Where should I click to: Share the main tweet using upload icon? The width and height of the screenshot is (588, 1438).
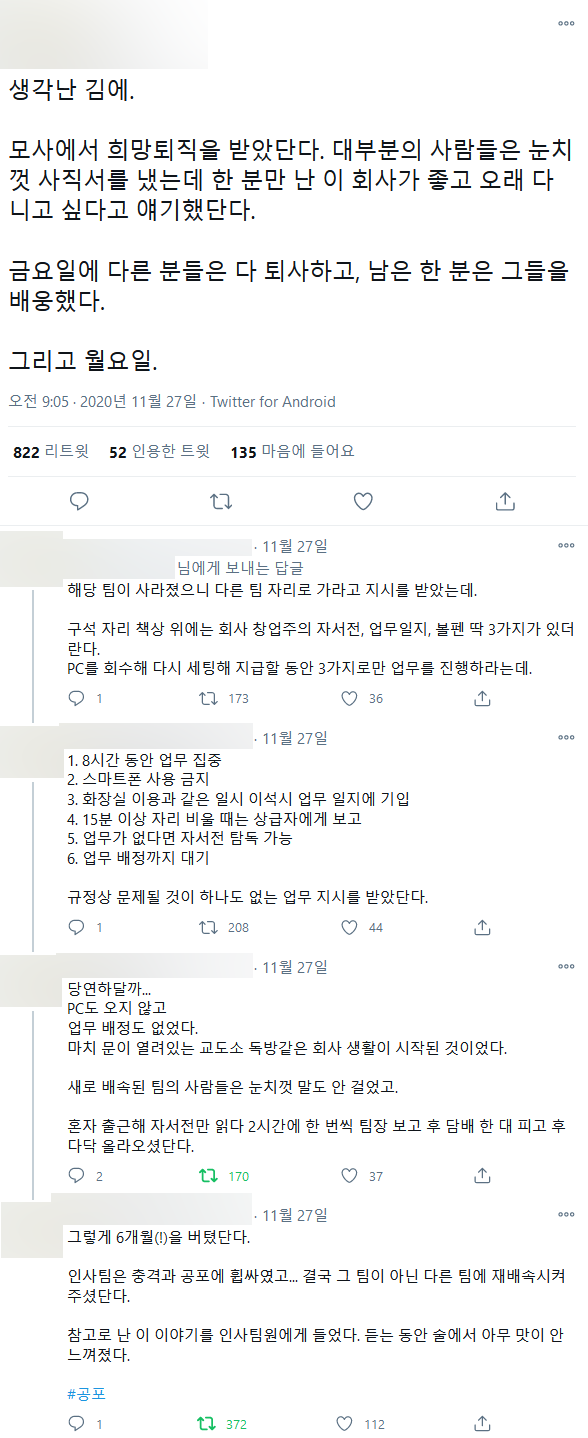506,501
